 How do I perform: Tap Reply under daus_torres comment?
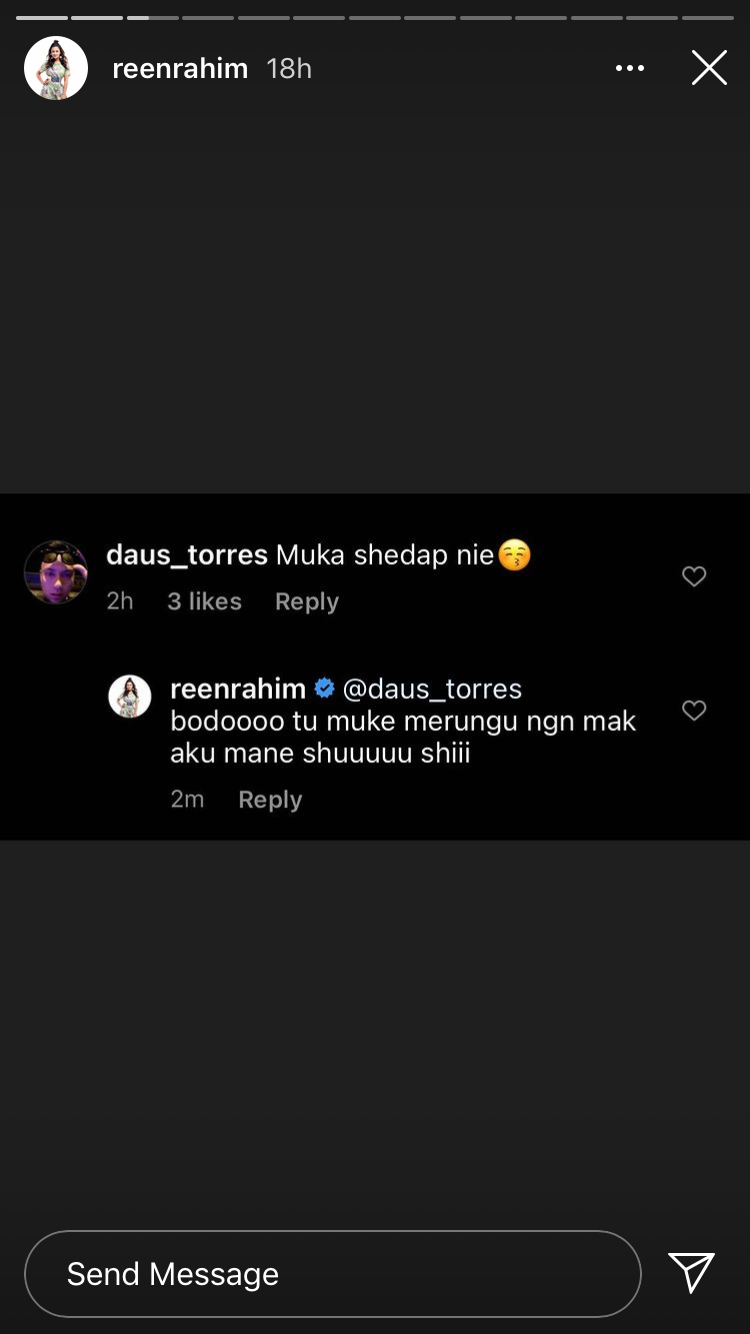[x=307, y=601]
